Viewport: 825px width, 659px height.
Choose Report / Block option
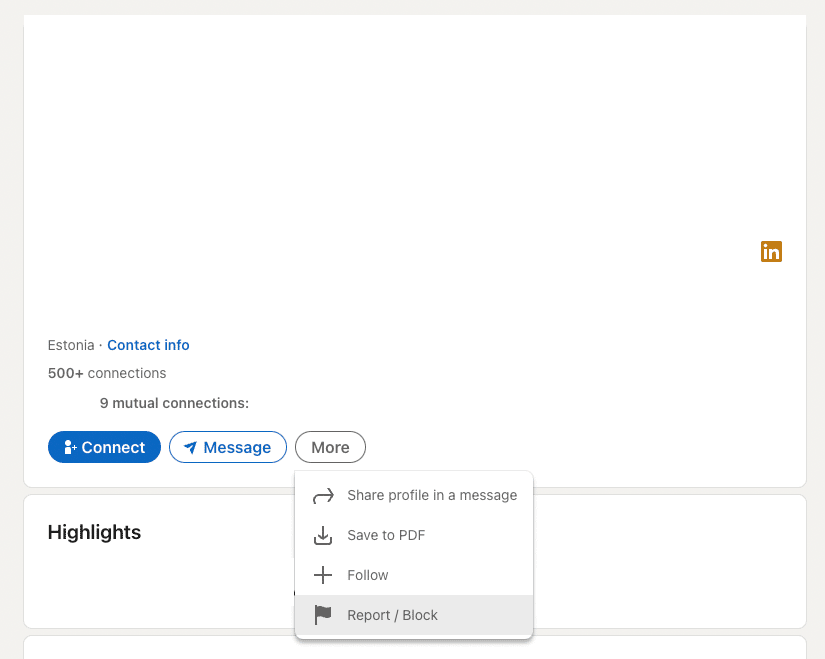point(414,615)
